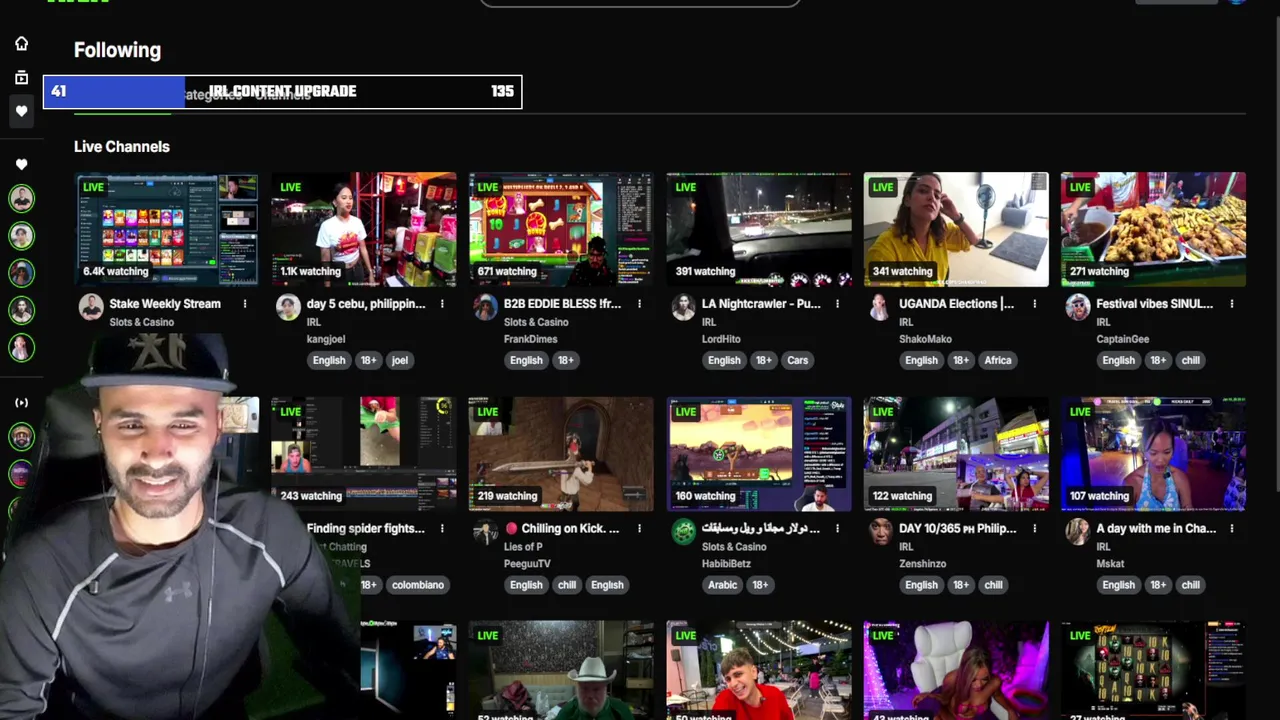Open kebab menu for day 5 cebu stream
Viewport: 1280px width, 720px height.
pyautogui.click(x=442, y=304)
